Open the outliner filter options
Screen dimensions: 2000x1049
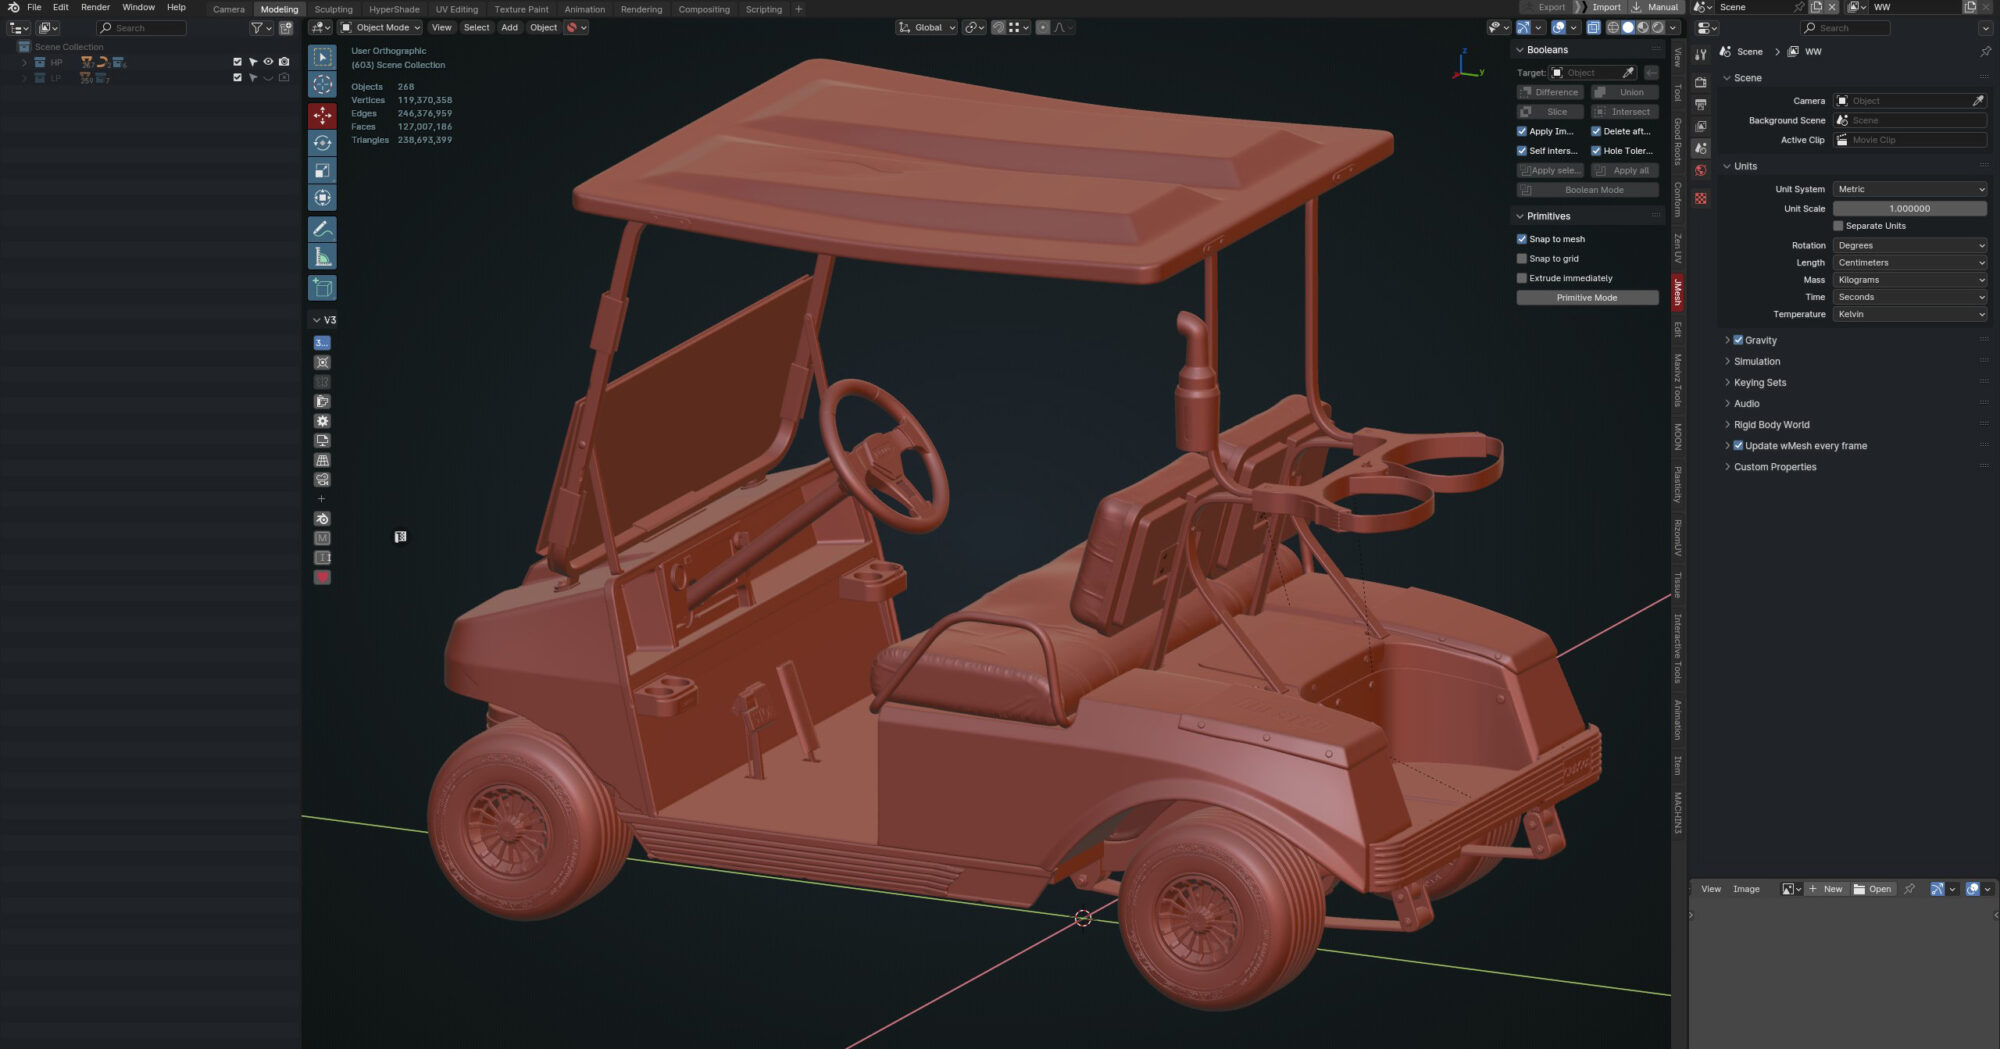258,27
